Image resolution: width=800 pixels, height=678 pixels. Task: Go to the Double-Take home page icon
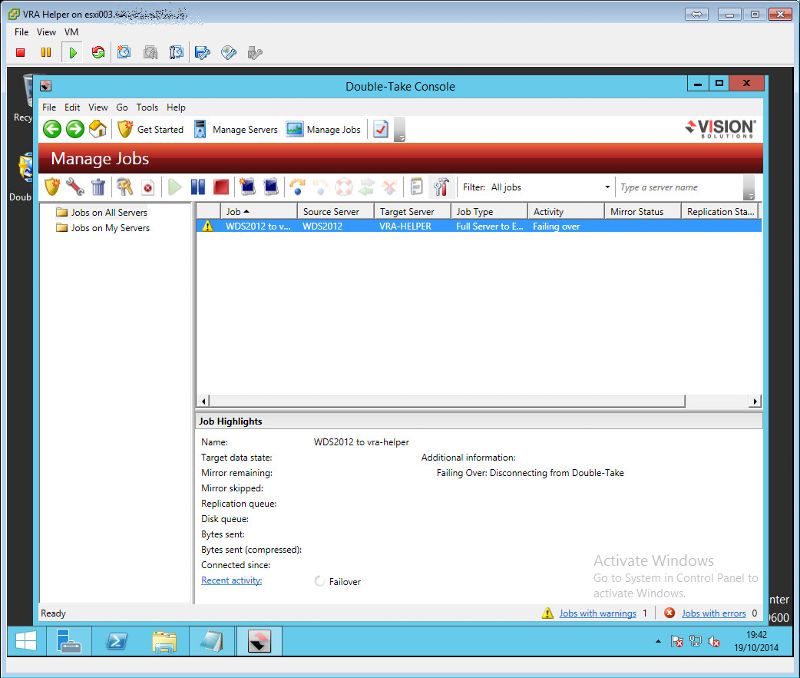click(98, 129)
